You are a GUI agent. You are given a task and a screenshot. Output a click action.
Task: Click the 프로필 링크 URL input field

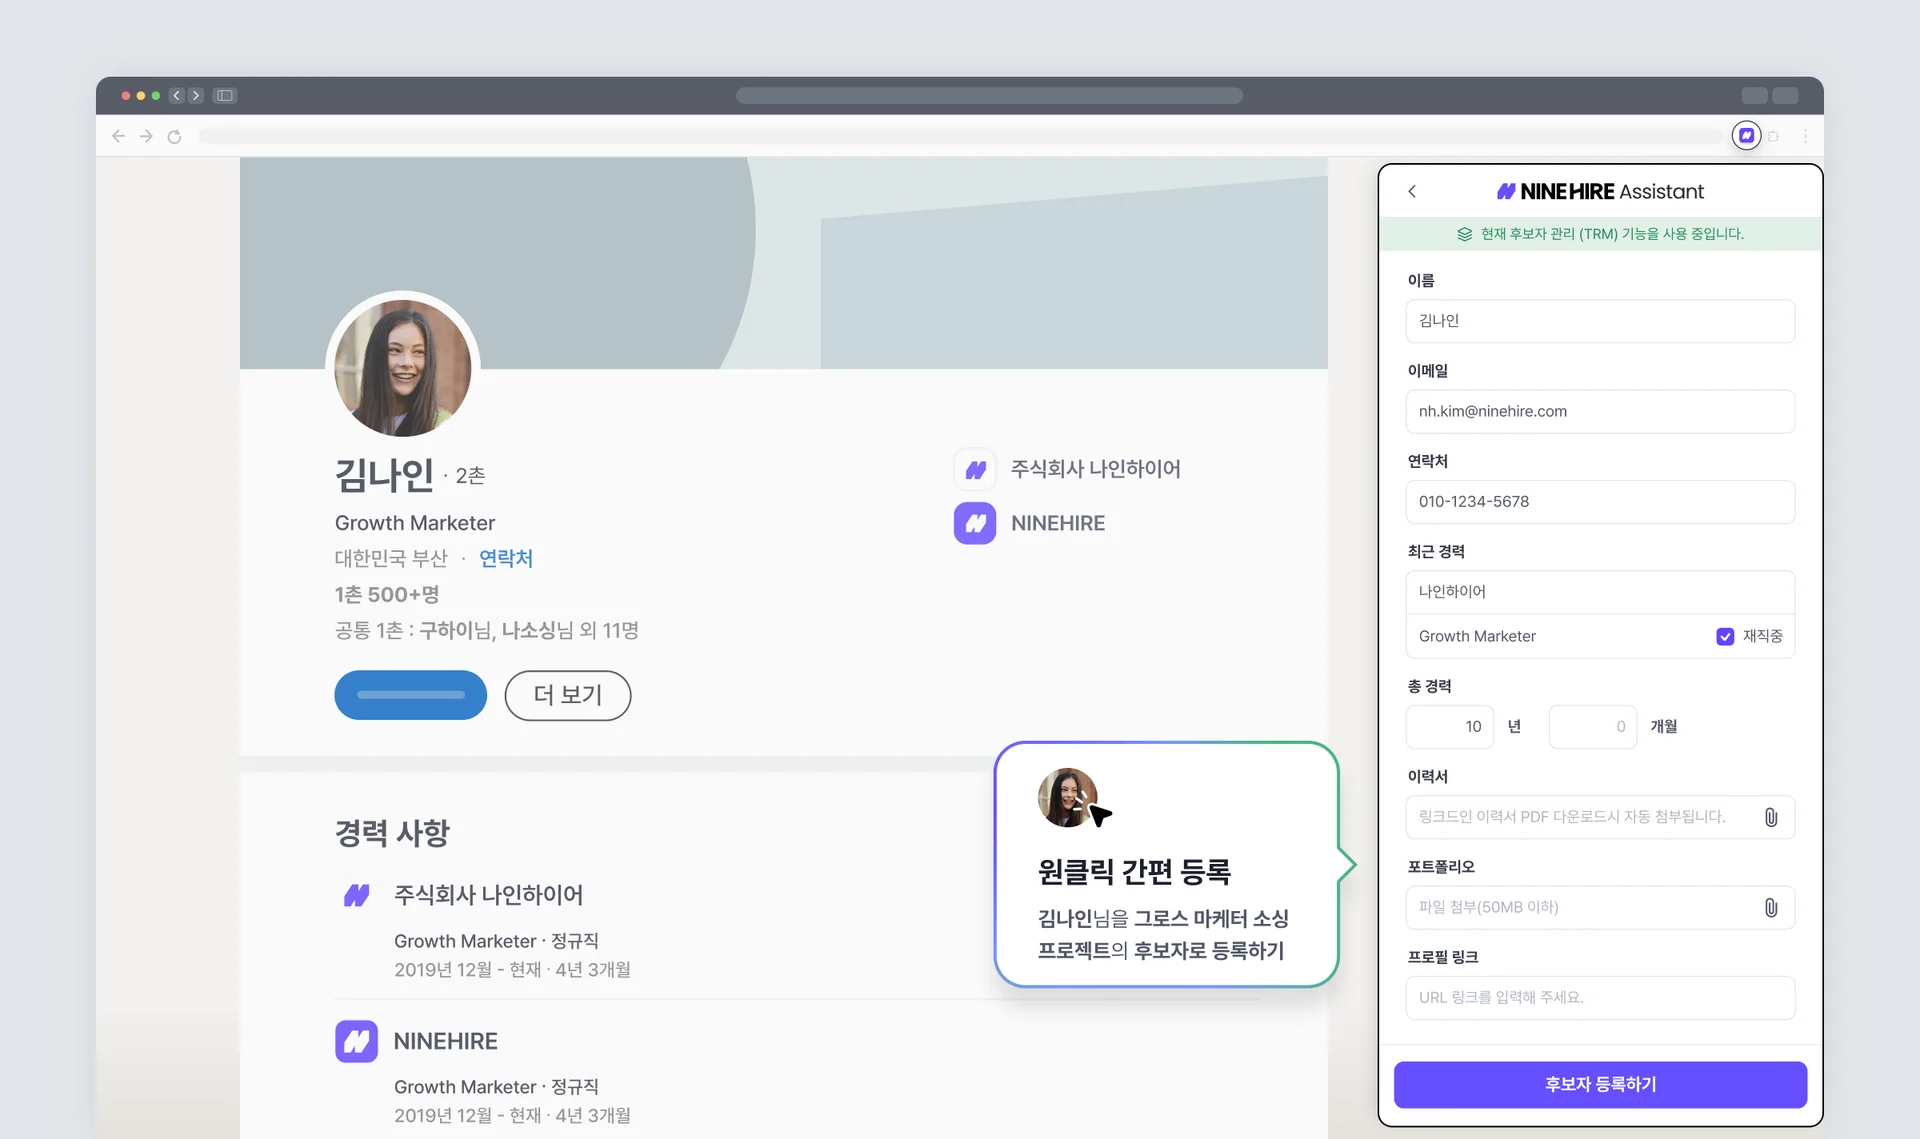tap(1600, 997)
